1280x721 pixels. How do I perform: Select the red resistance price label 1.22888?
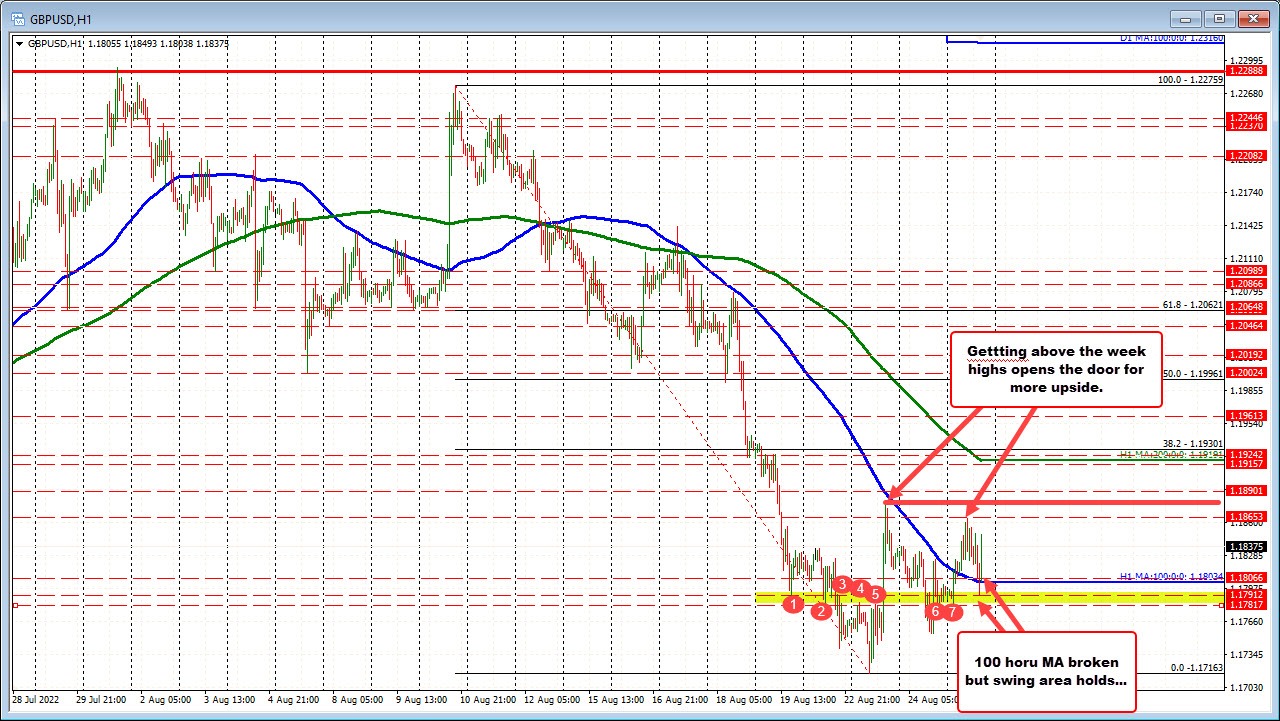pos(1245,72)
